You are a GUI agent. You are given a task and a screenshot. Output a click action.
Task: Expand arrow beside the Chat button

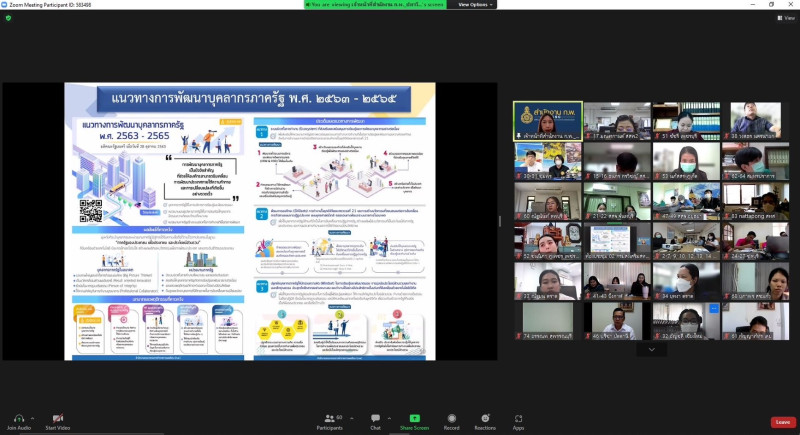coord(389,418)
